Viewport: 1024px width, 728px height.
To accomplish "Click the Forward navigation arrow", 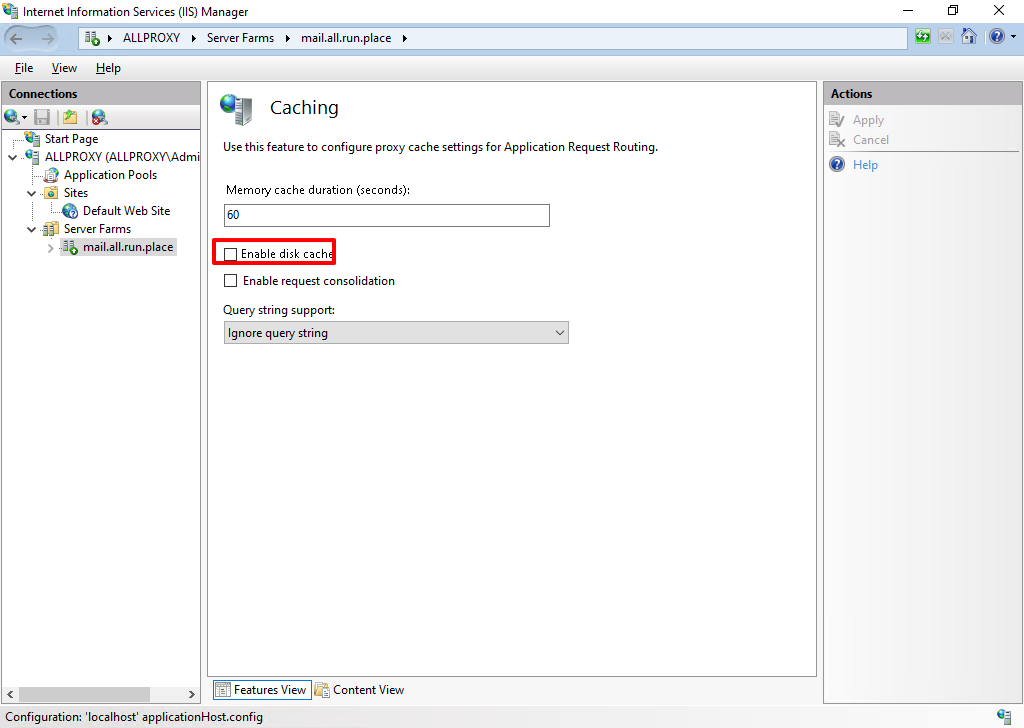I will pyautogui.click(x=47, y=39).
